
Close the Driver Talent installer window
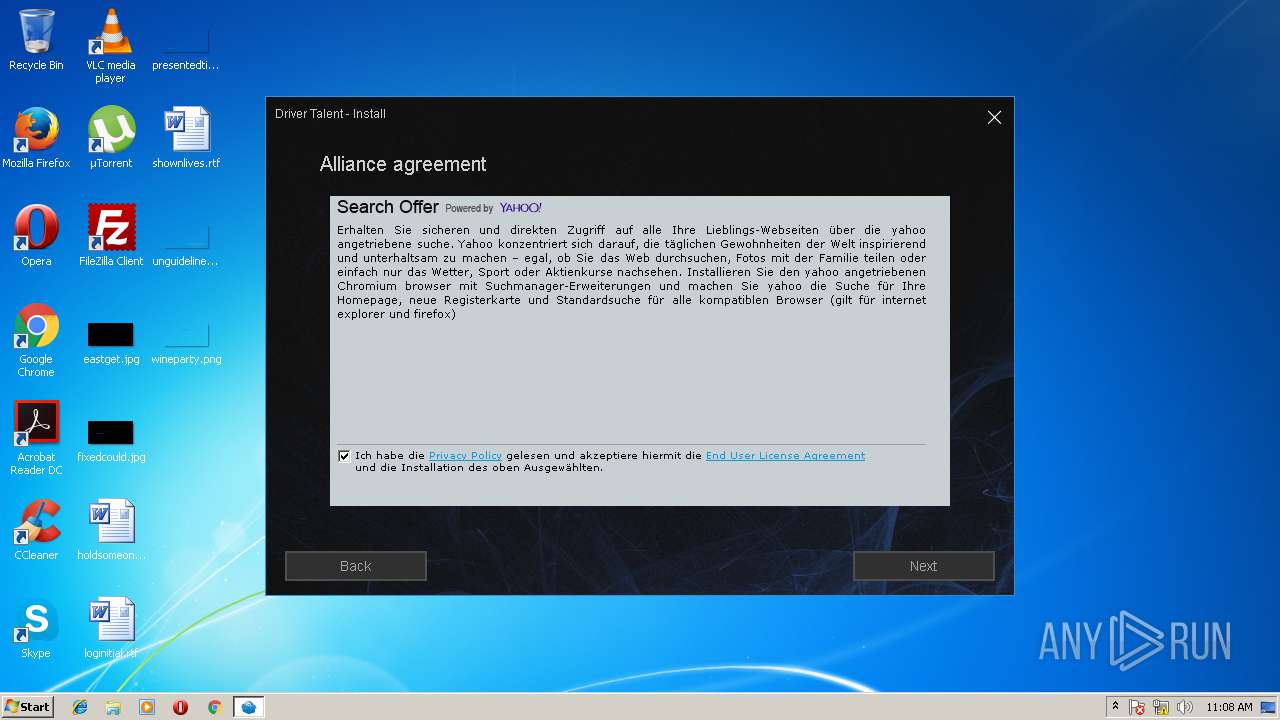[x=994, y=117]
